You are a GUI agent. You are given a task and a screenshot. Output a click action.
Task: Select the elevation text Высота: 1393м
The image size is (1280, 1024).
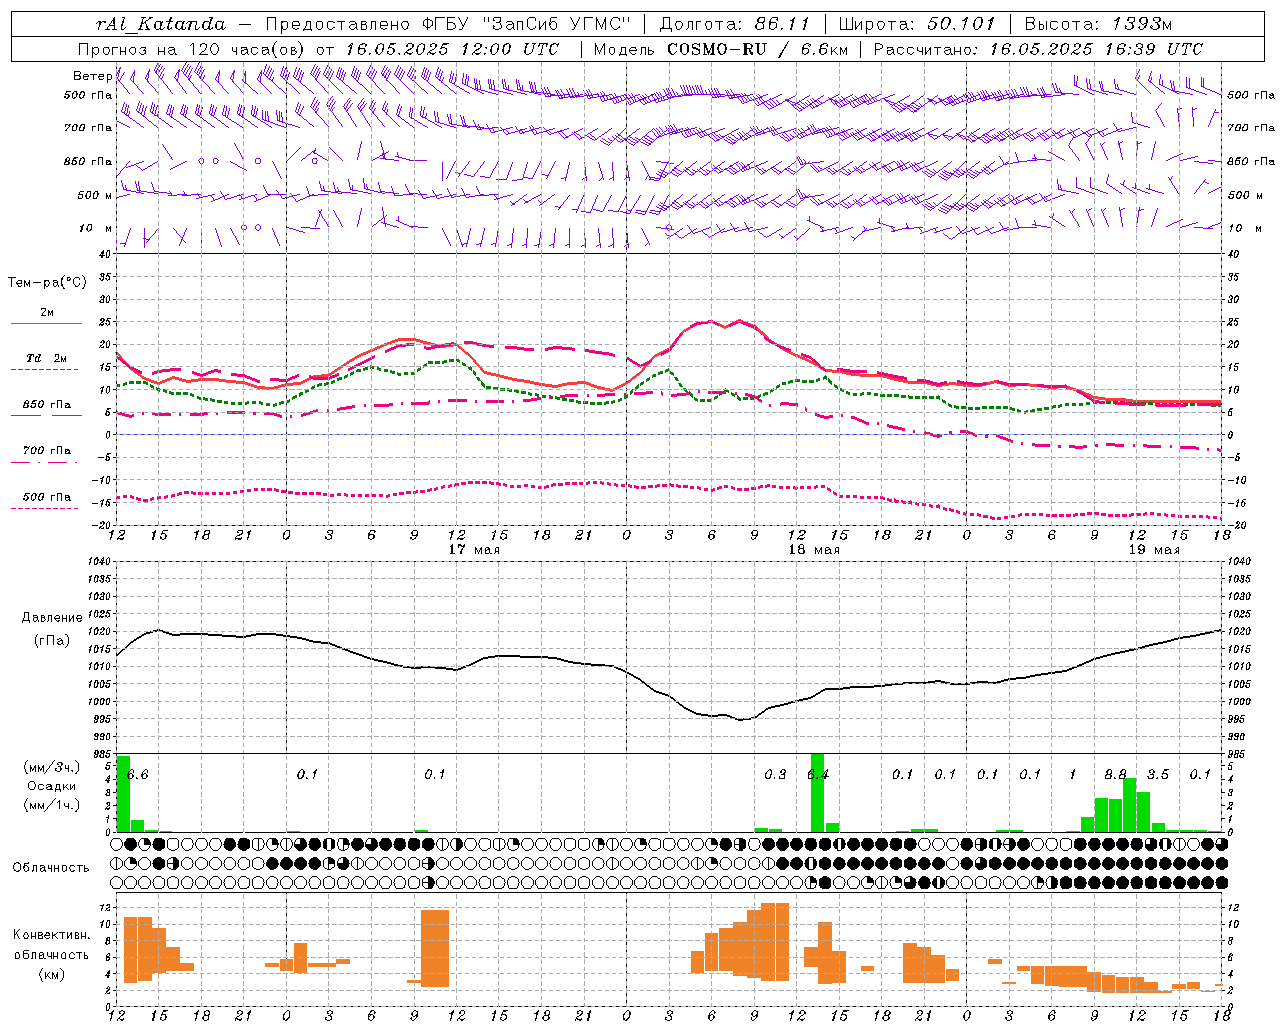click(1099, 24)
